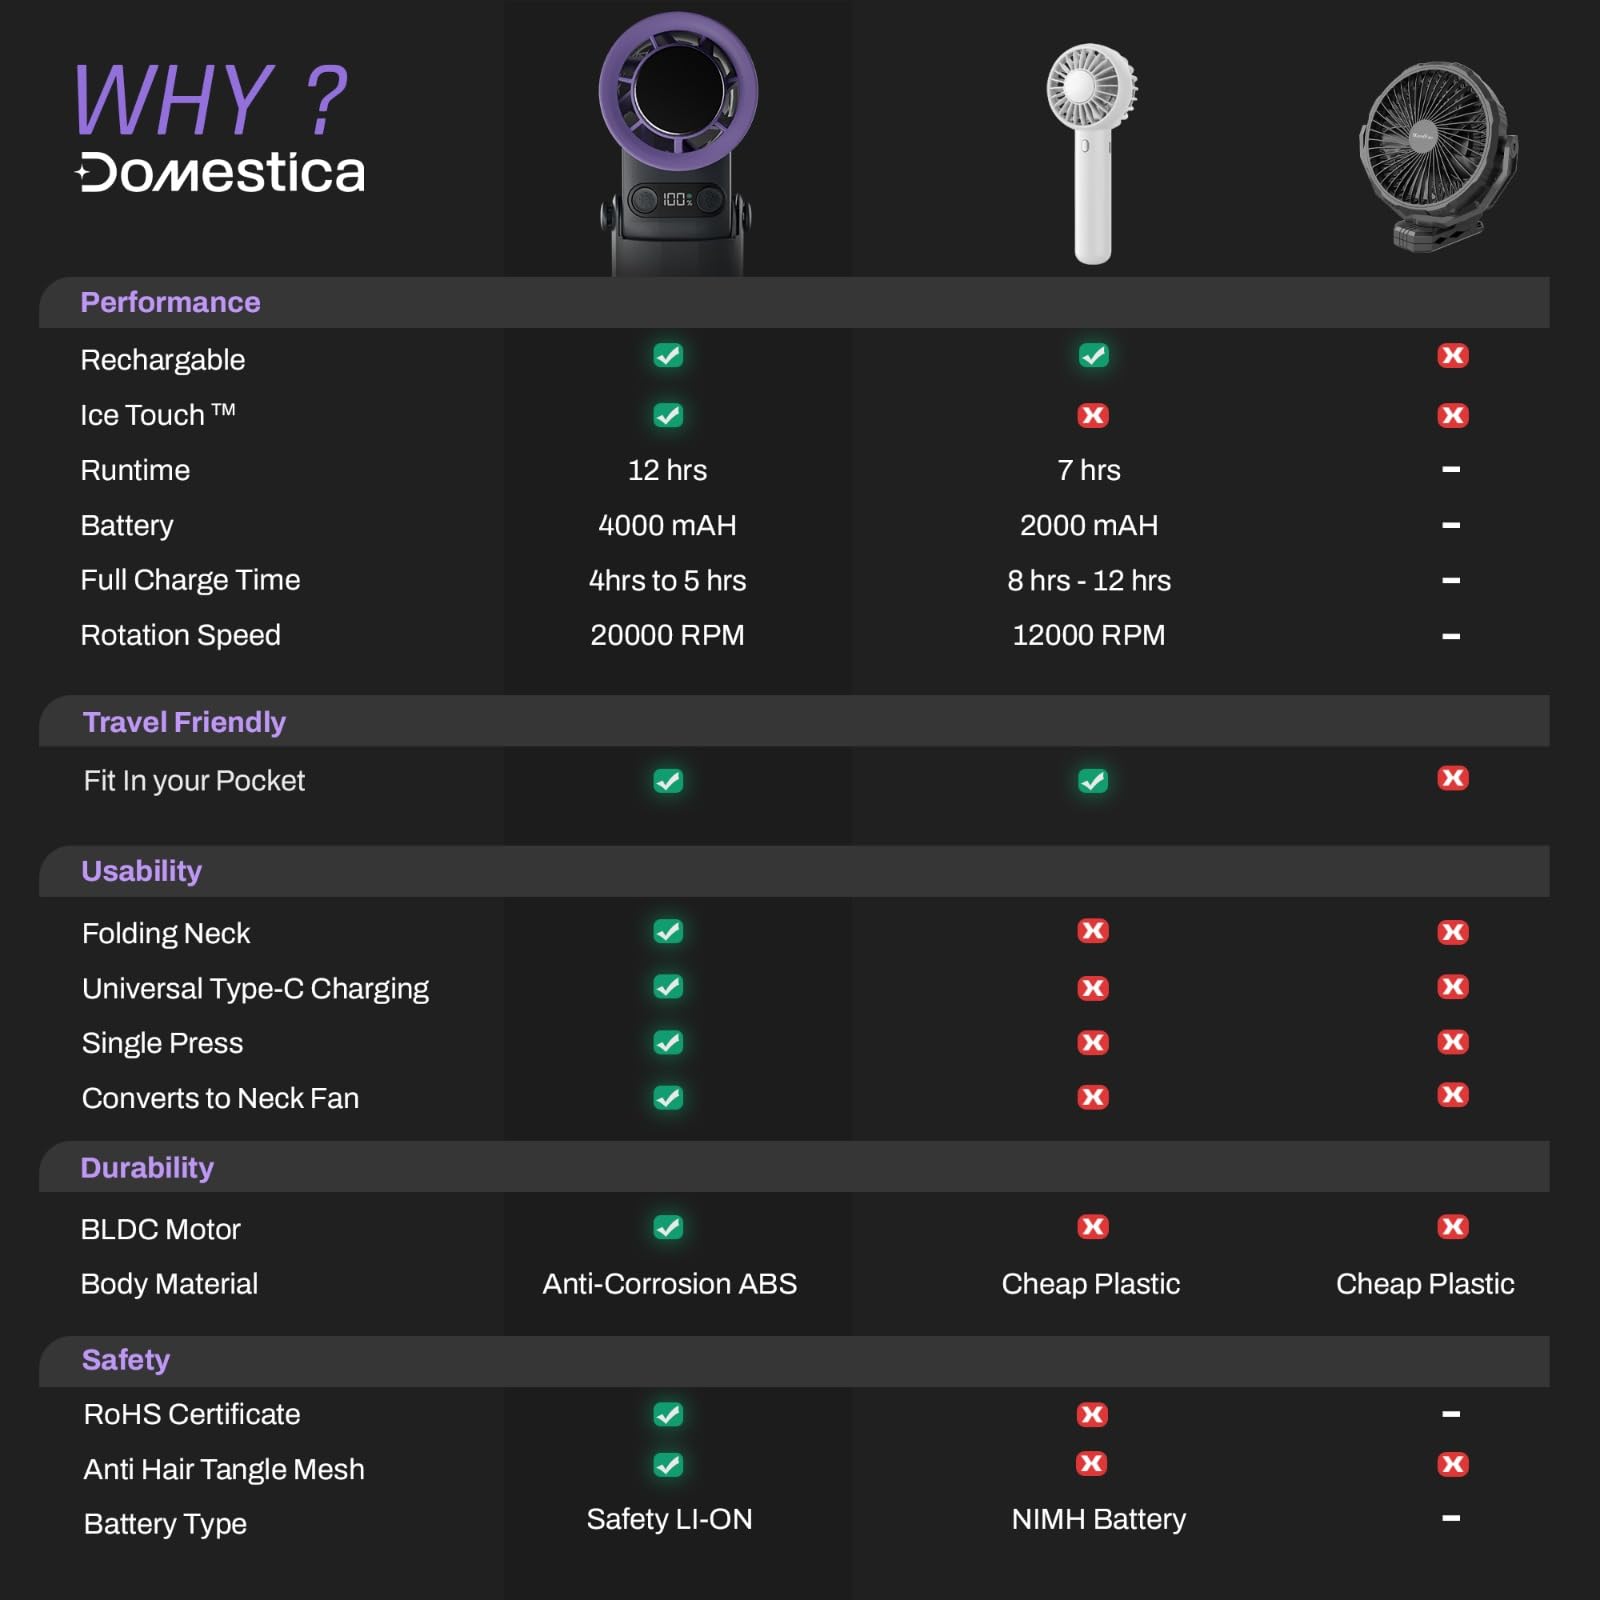The height and width of the screenshot is (1600, 1600).
Task: Click the green check for Anti Hair Tangle Mesh
Action: (668, 1465)
